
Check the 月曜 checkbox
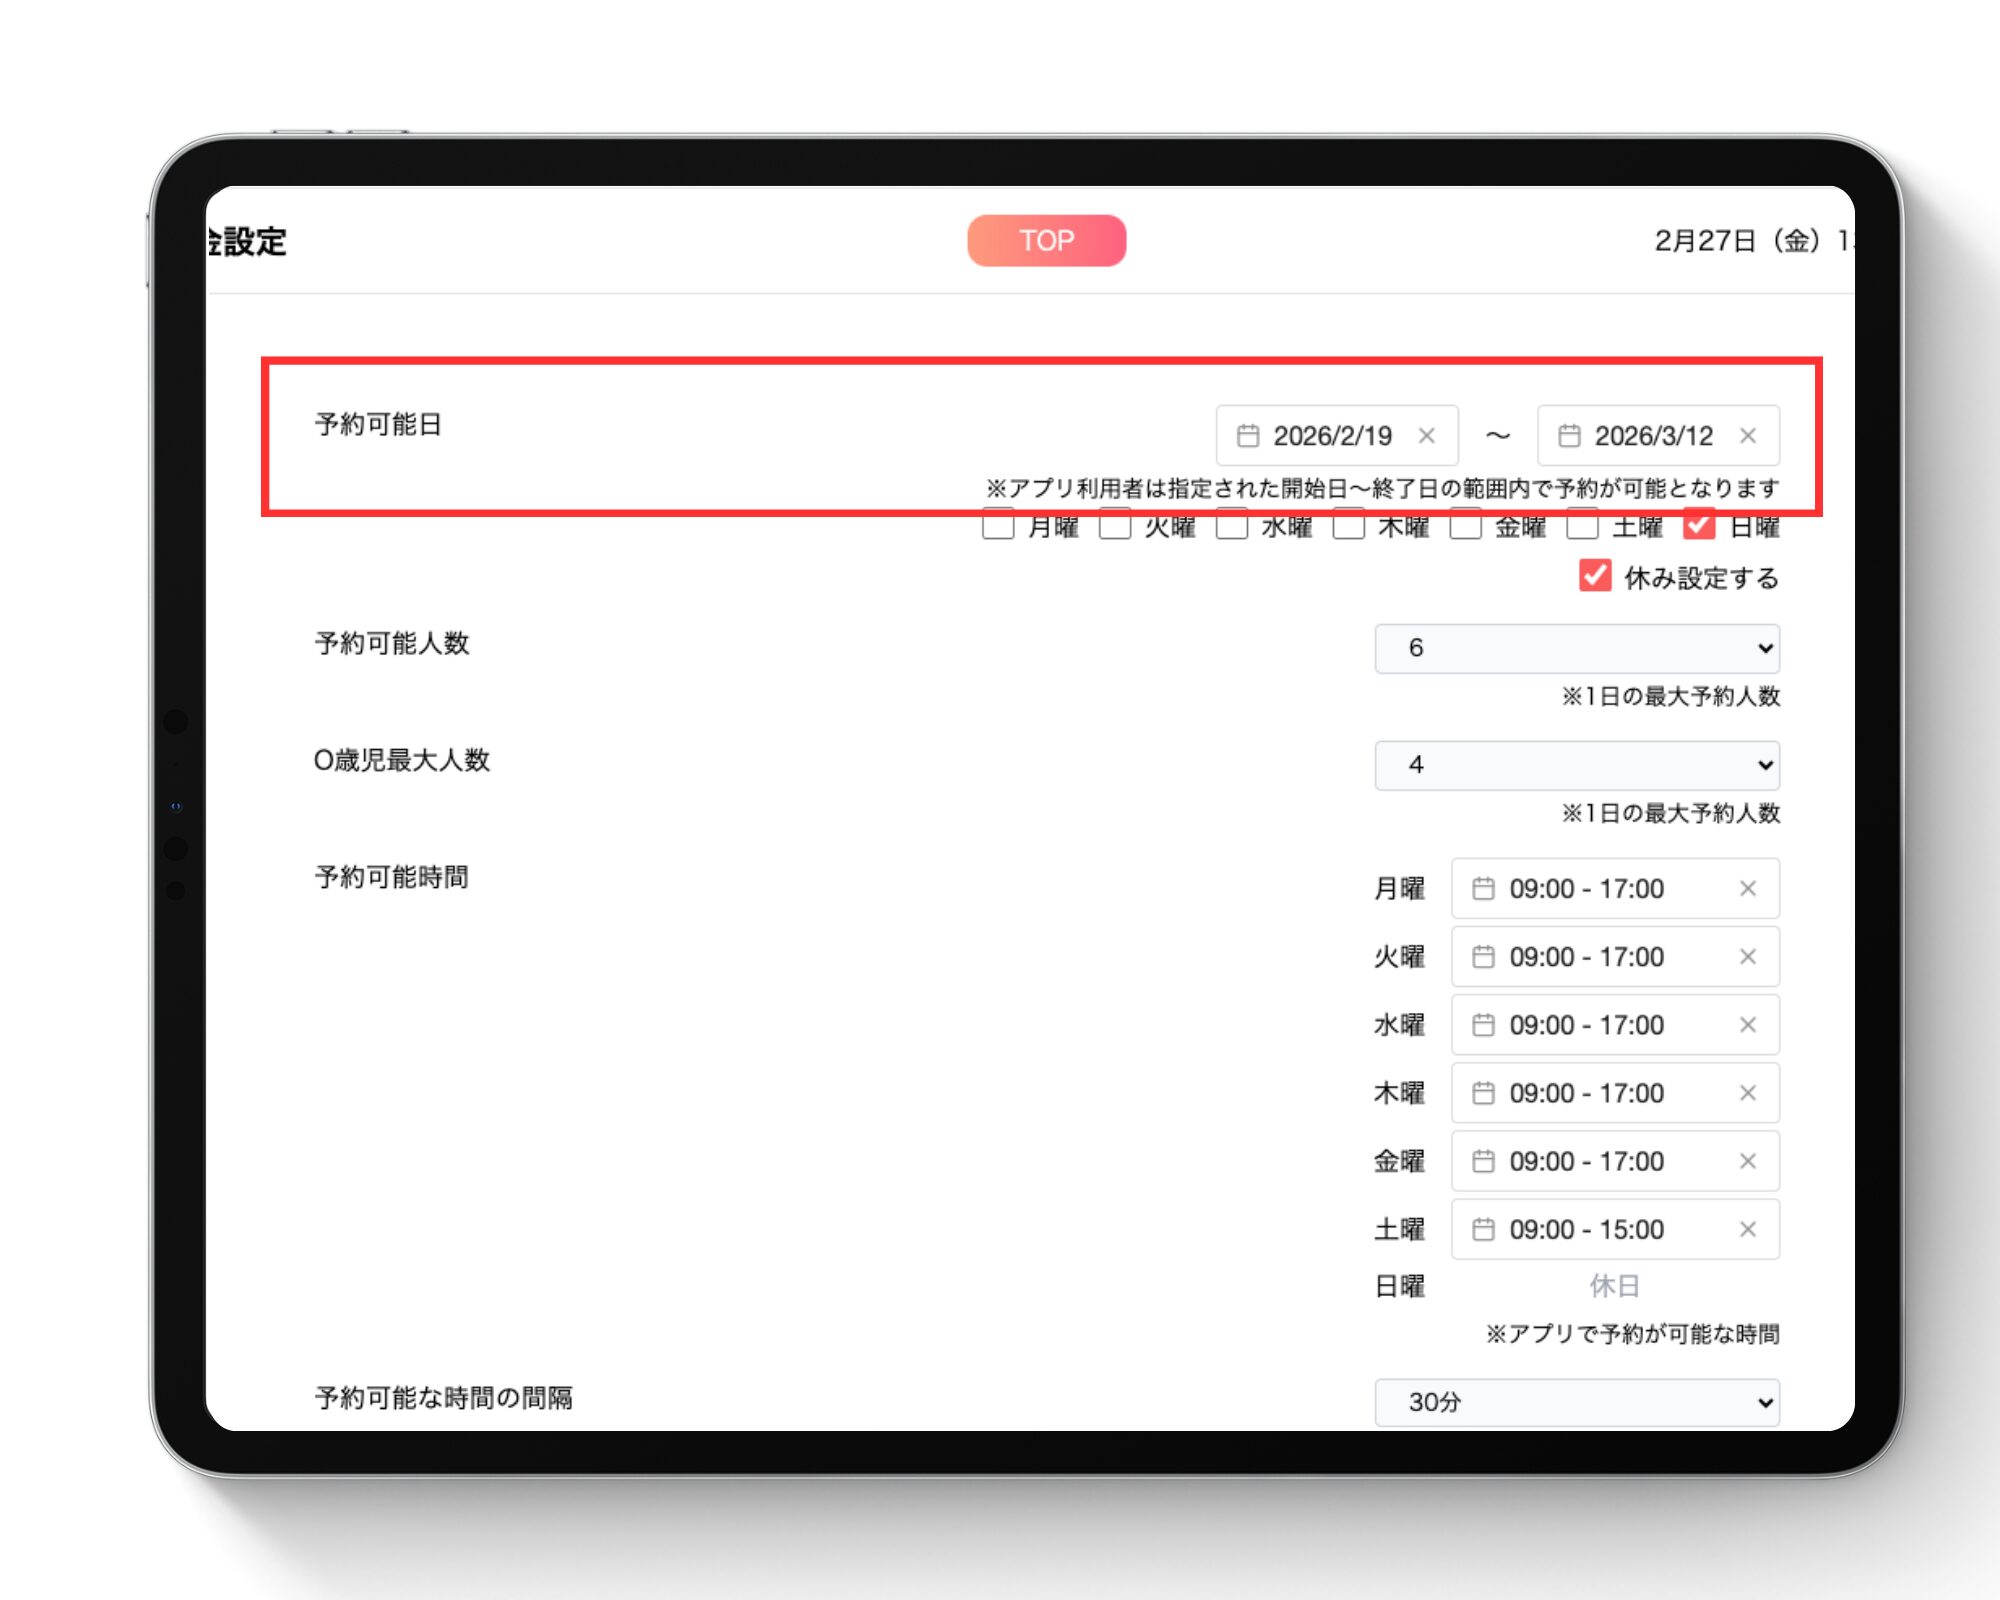(x=998, y=525)
